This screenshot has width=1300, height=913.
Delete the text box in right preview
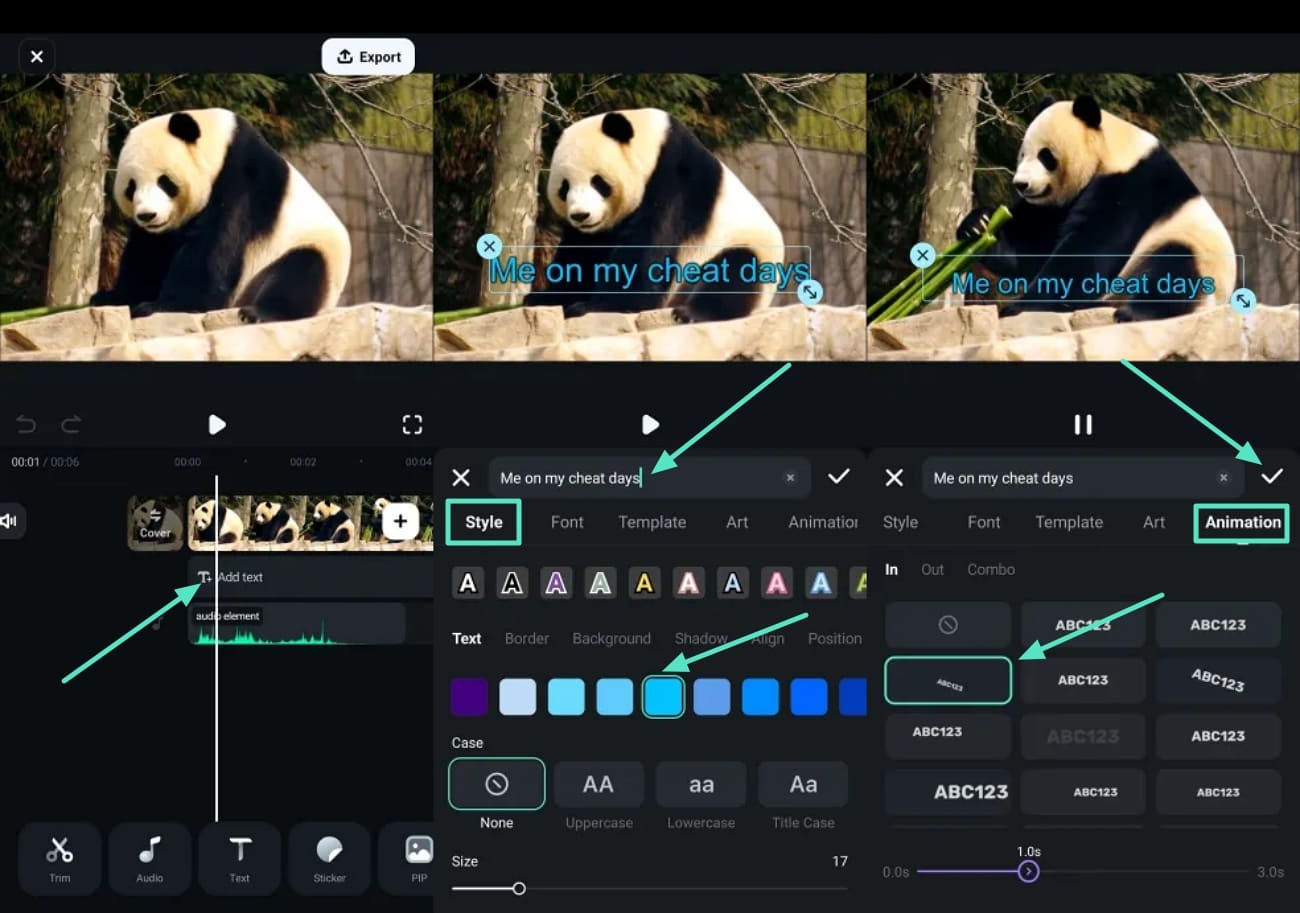[x=922, y=256]
